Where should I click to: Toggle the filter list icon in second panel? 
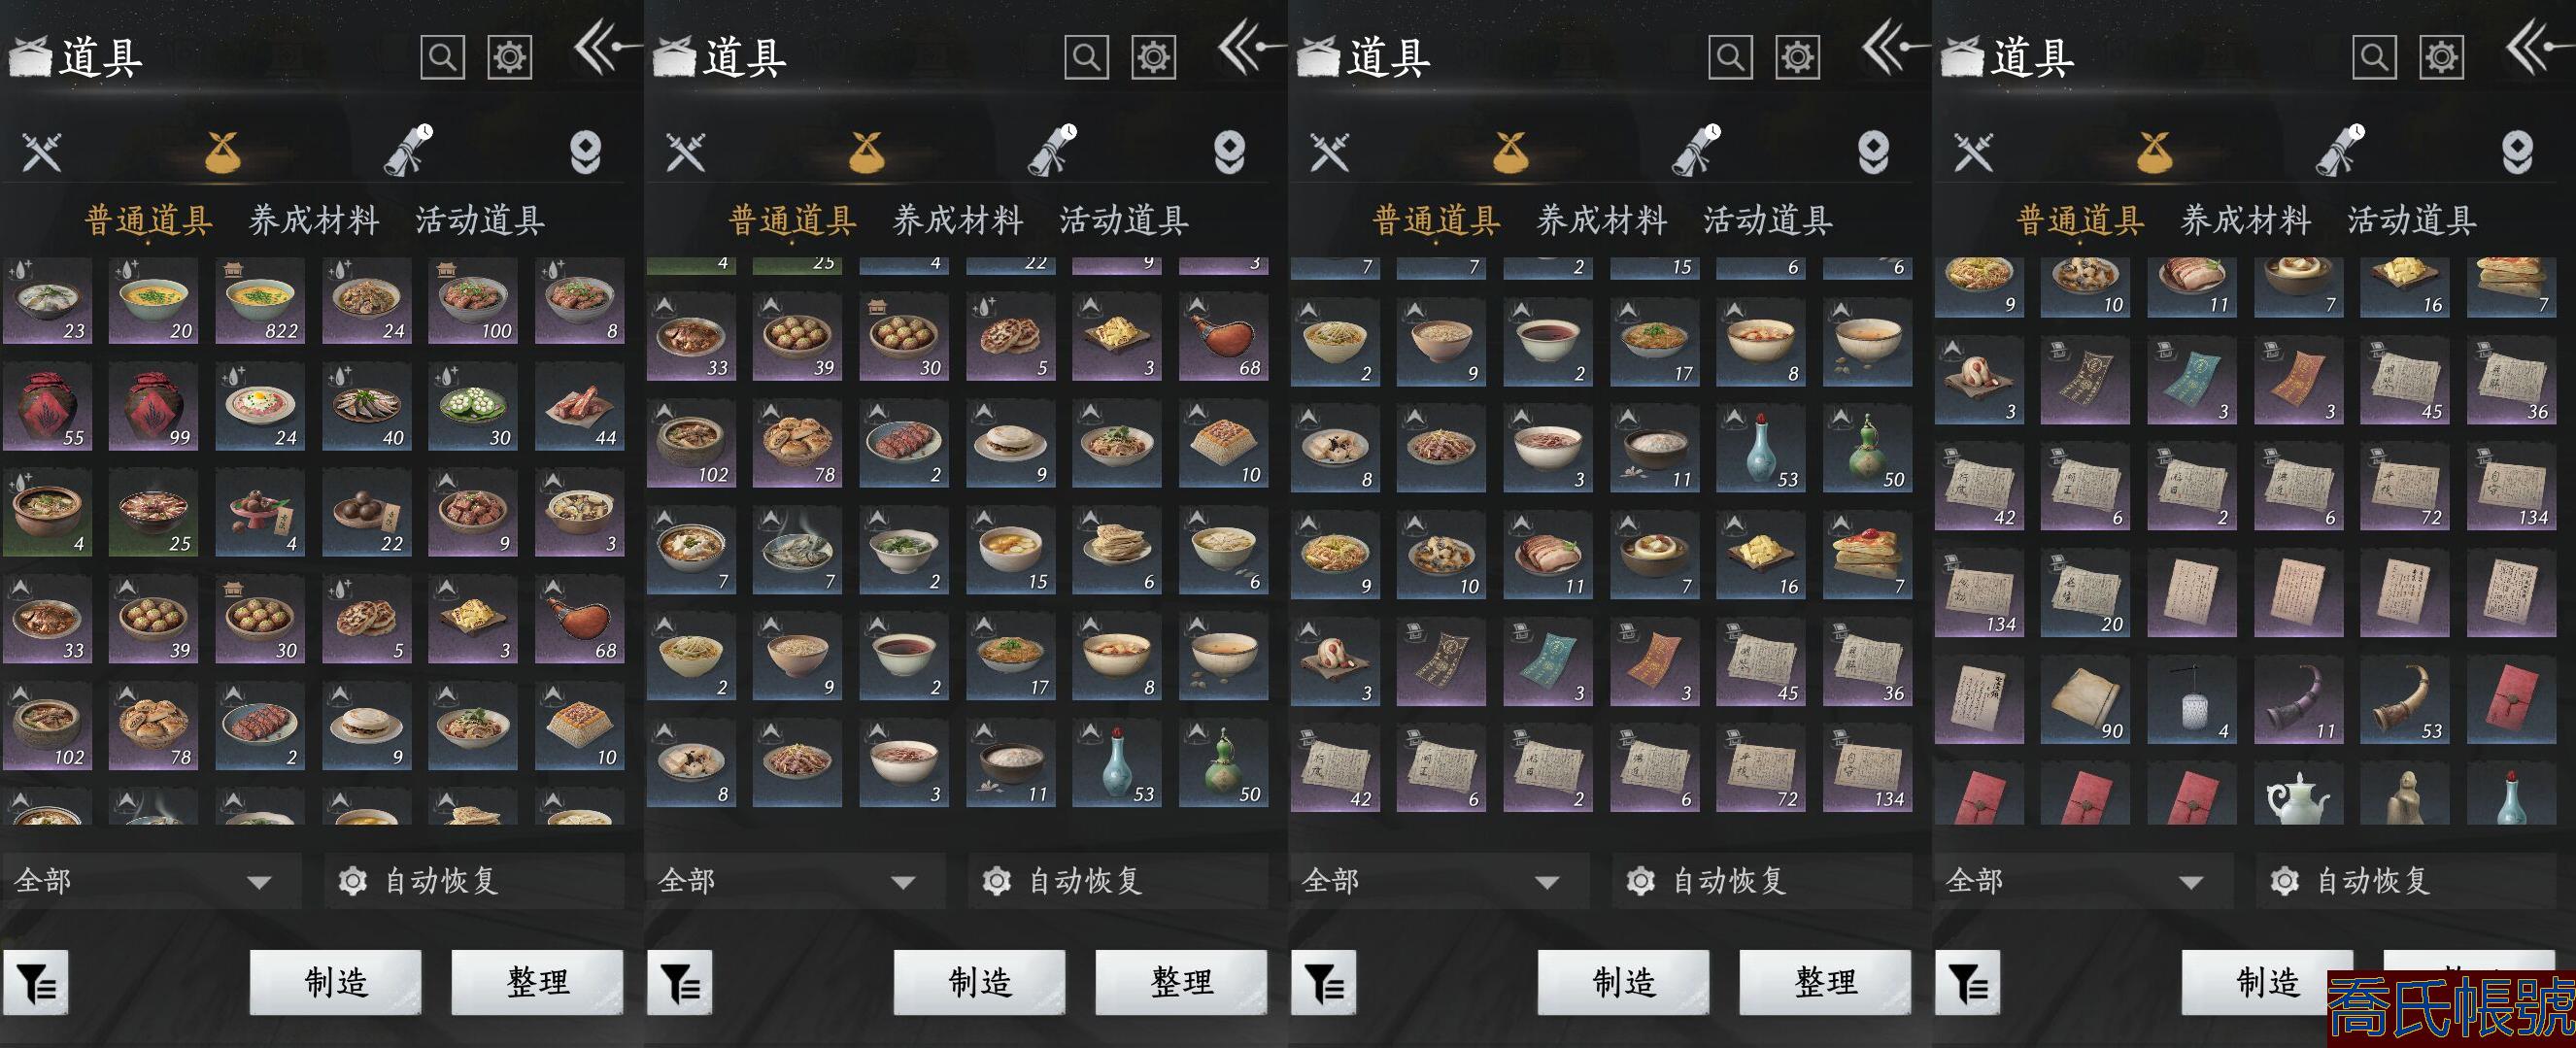tap(680, 983)
